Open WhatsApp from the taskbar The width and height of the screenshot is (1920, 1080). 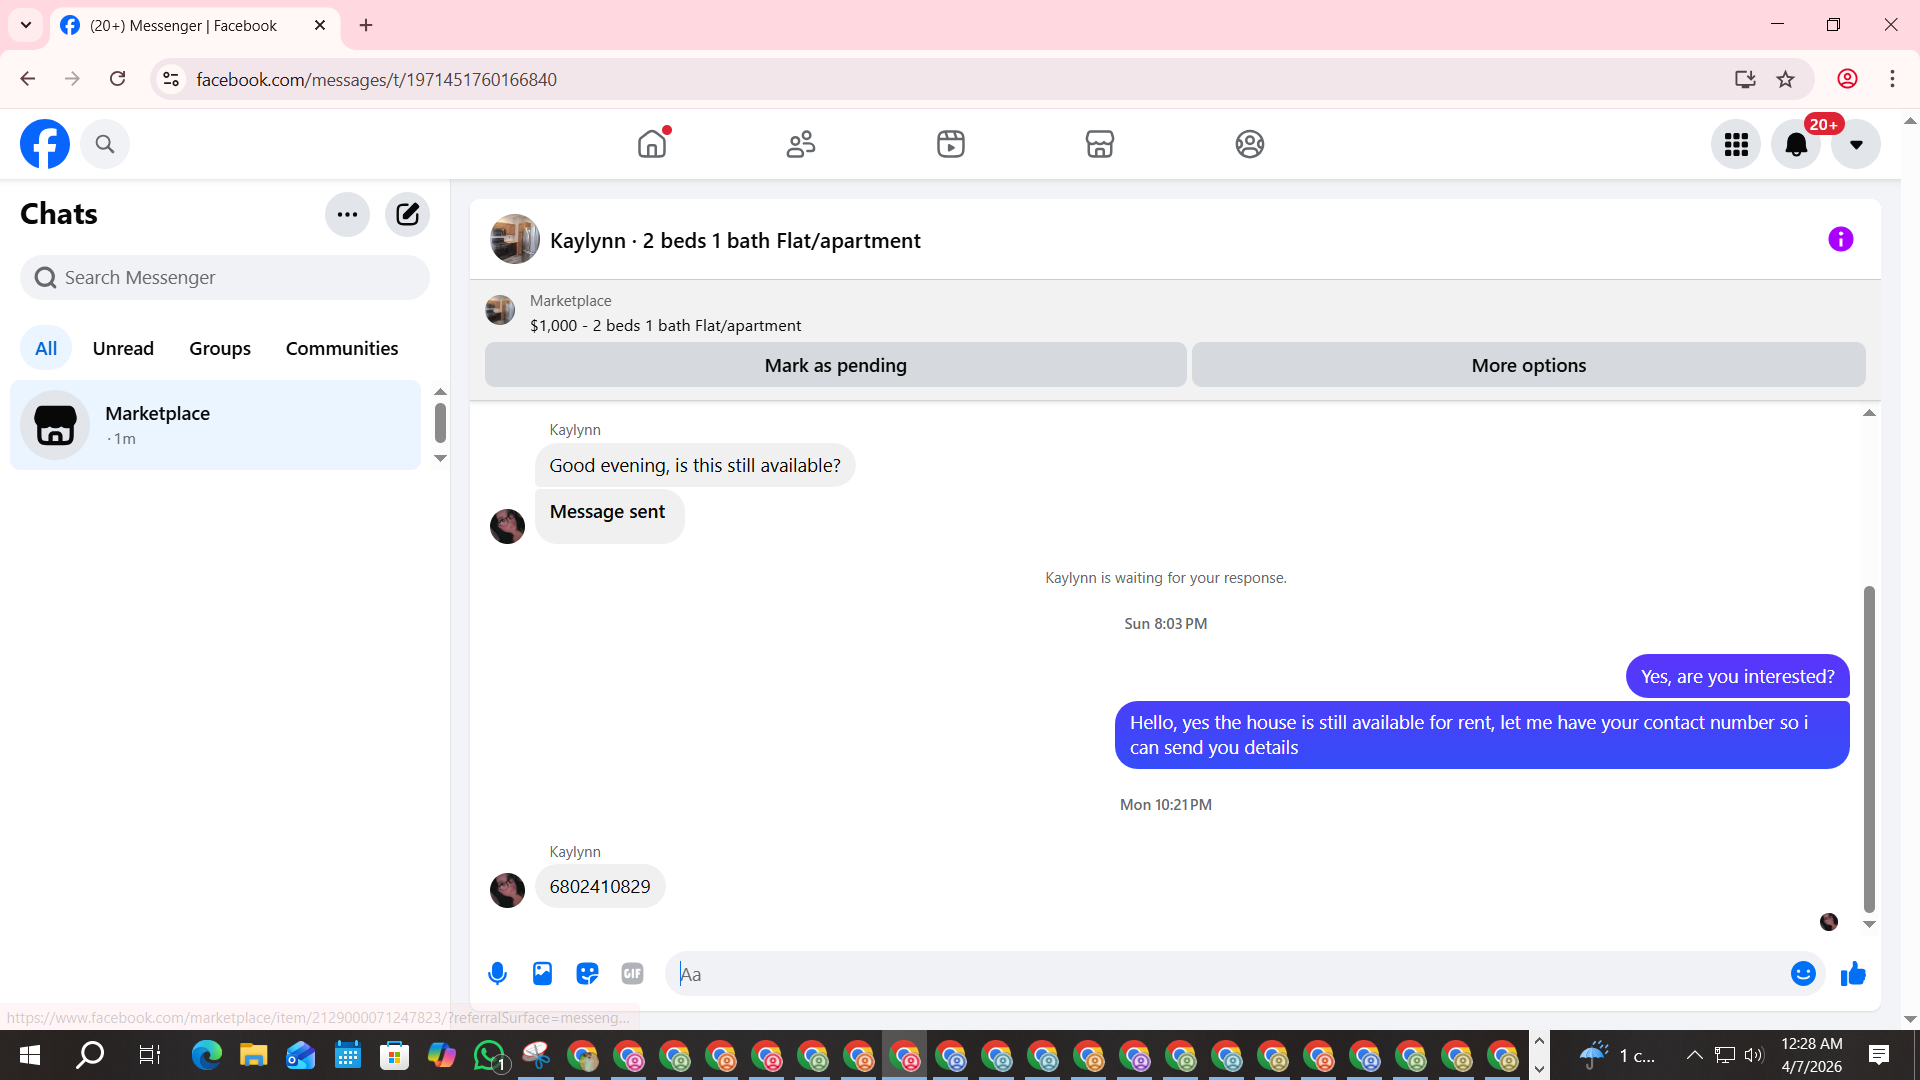tap(489, 1055)
